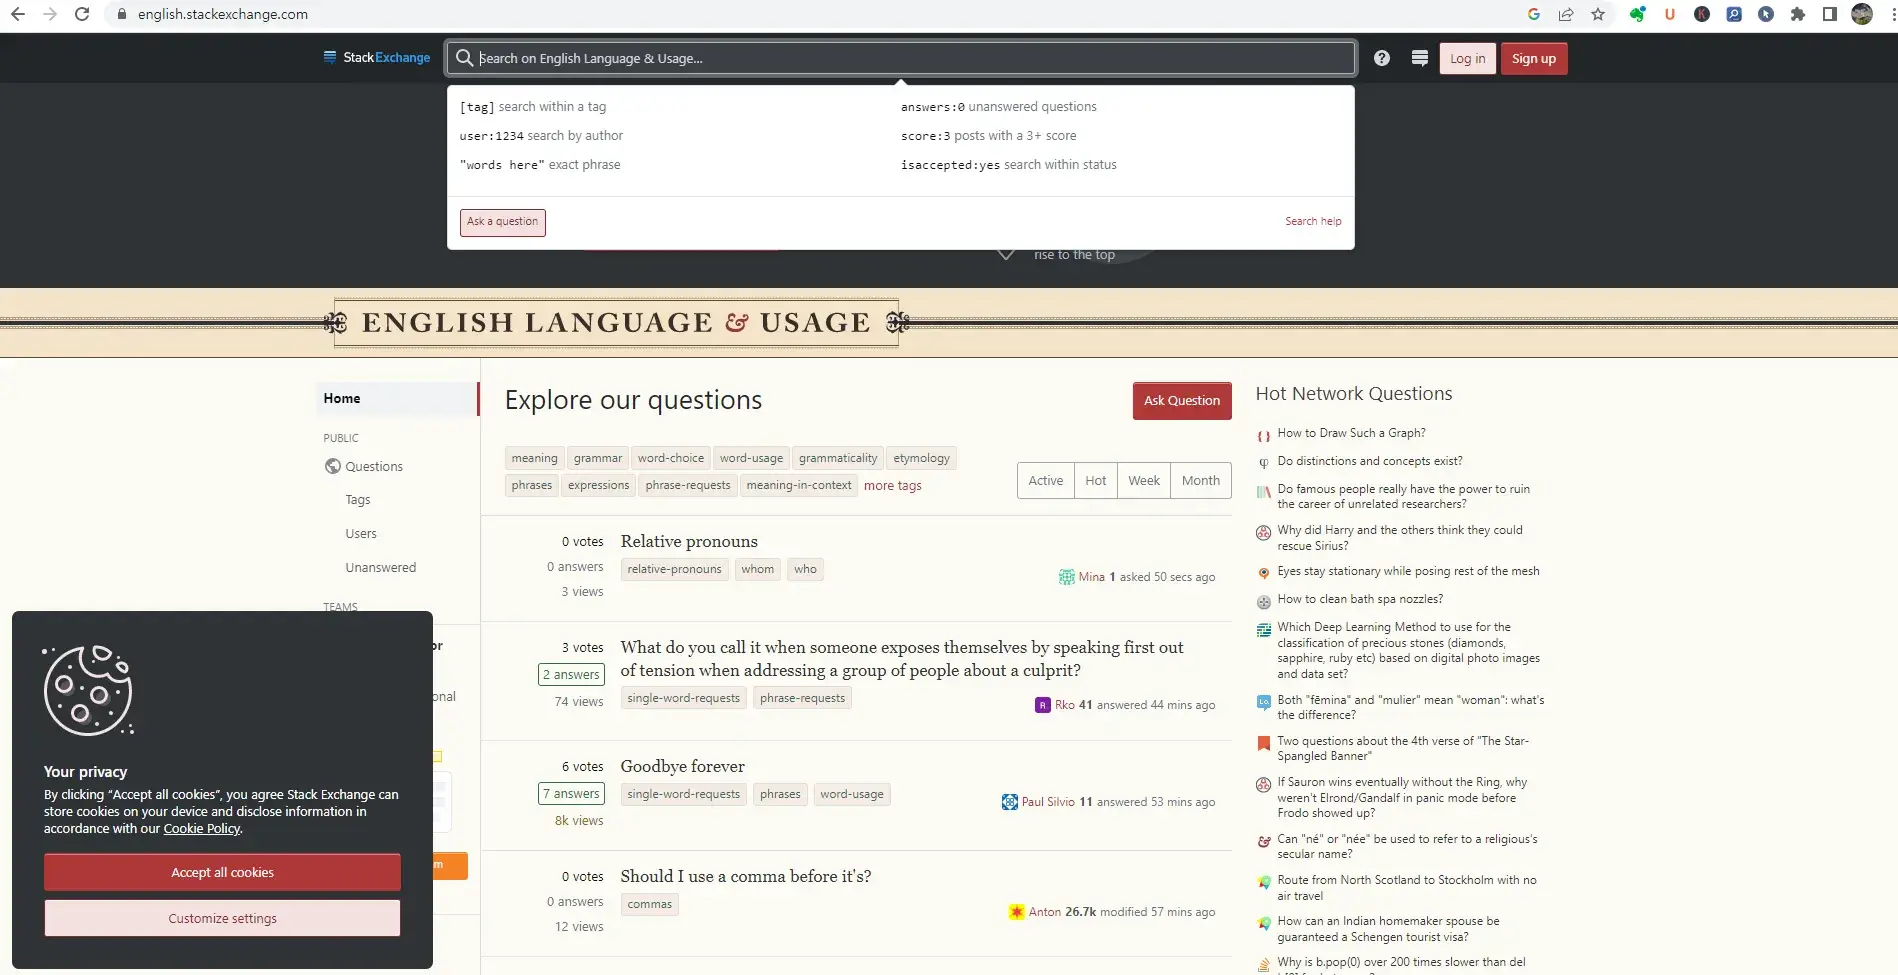Image resolution: width=1898 pixels, height=975 pixels.
Task: Click the Google icon in address bar
Action: tap(1534, 14)
